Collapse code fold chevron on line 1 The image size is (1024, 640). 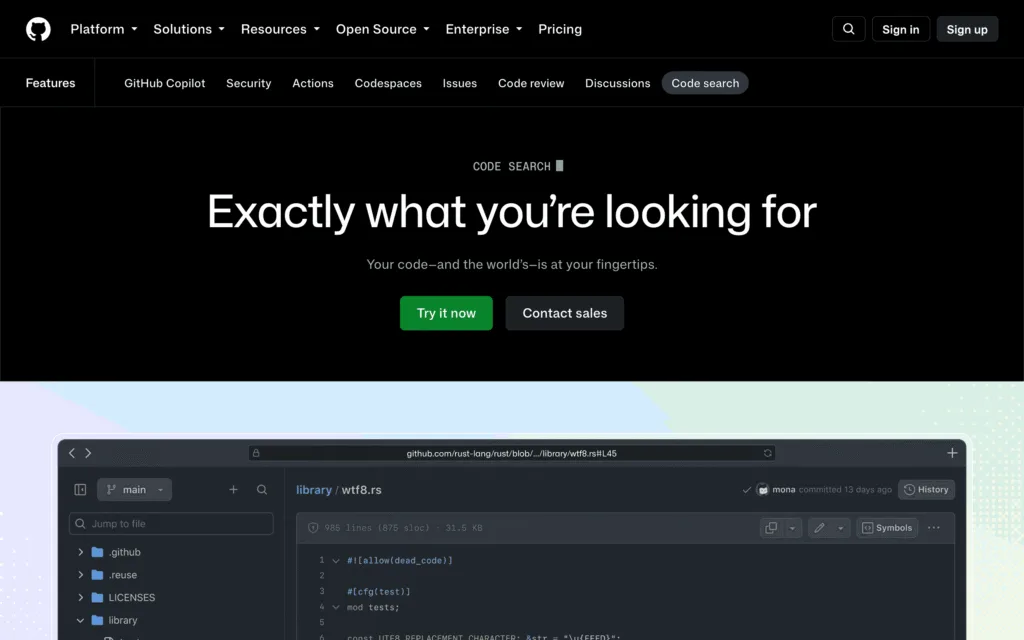[x=336, y=560]
